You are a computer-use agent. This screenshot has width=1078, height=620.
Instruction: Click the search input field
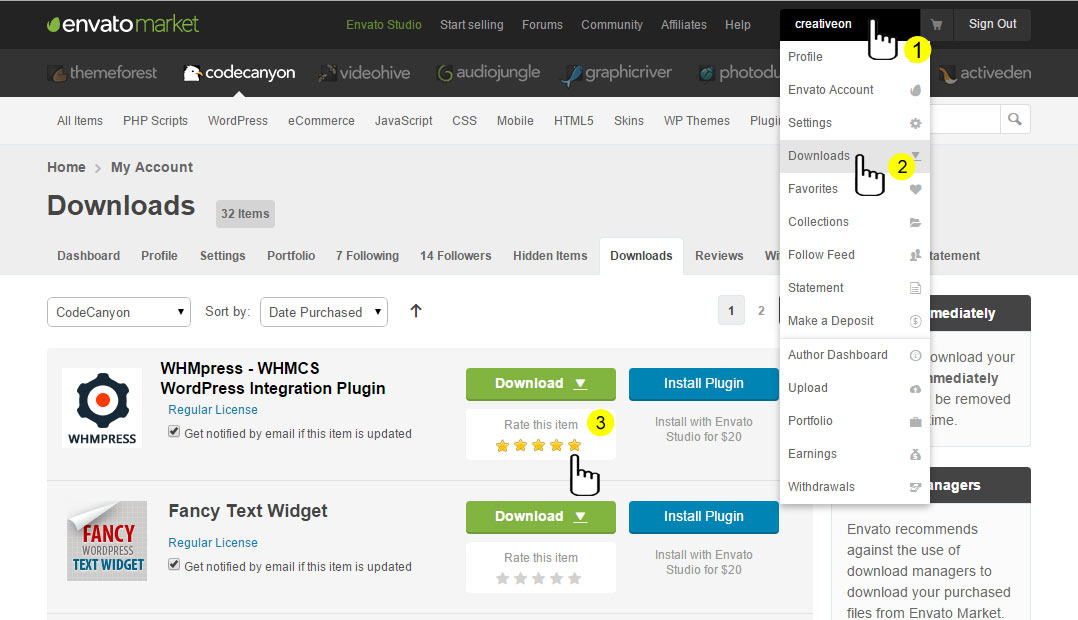[x=965, y=120]
